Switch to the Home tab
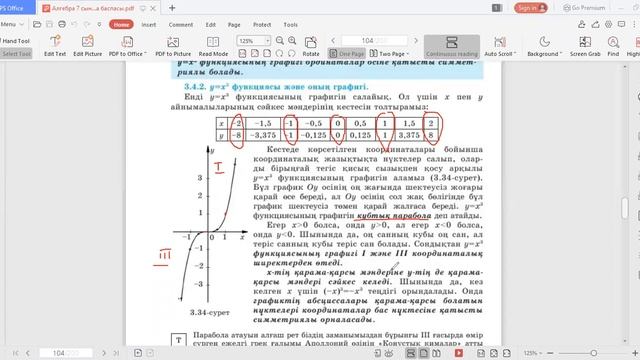640x360 pixels. [x=121, y=24]
